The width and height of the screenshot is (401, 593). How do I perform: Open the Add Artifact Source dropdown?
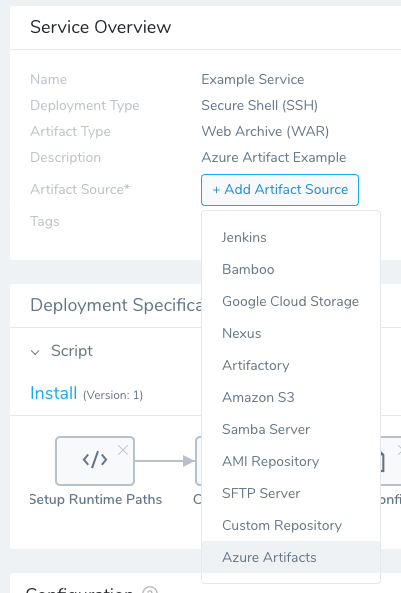click(x=280, y=190)
